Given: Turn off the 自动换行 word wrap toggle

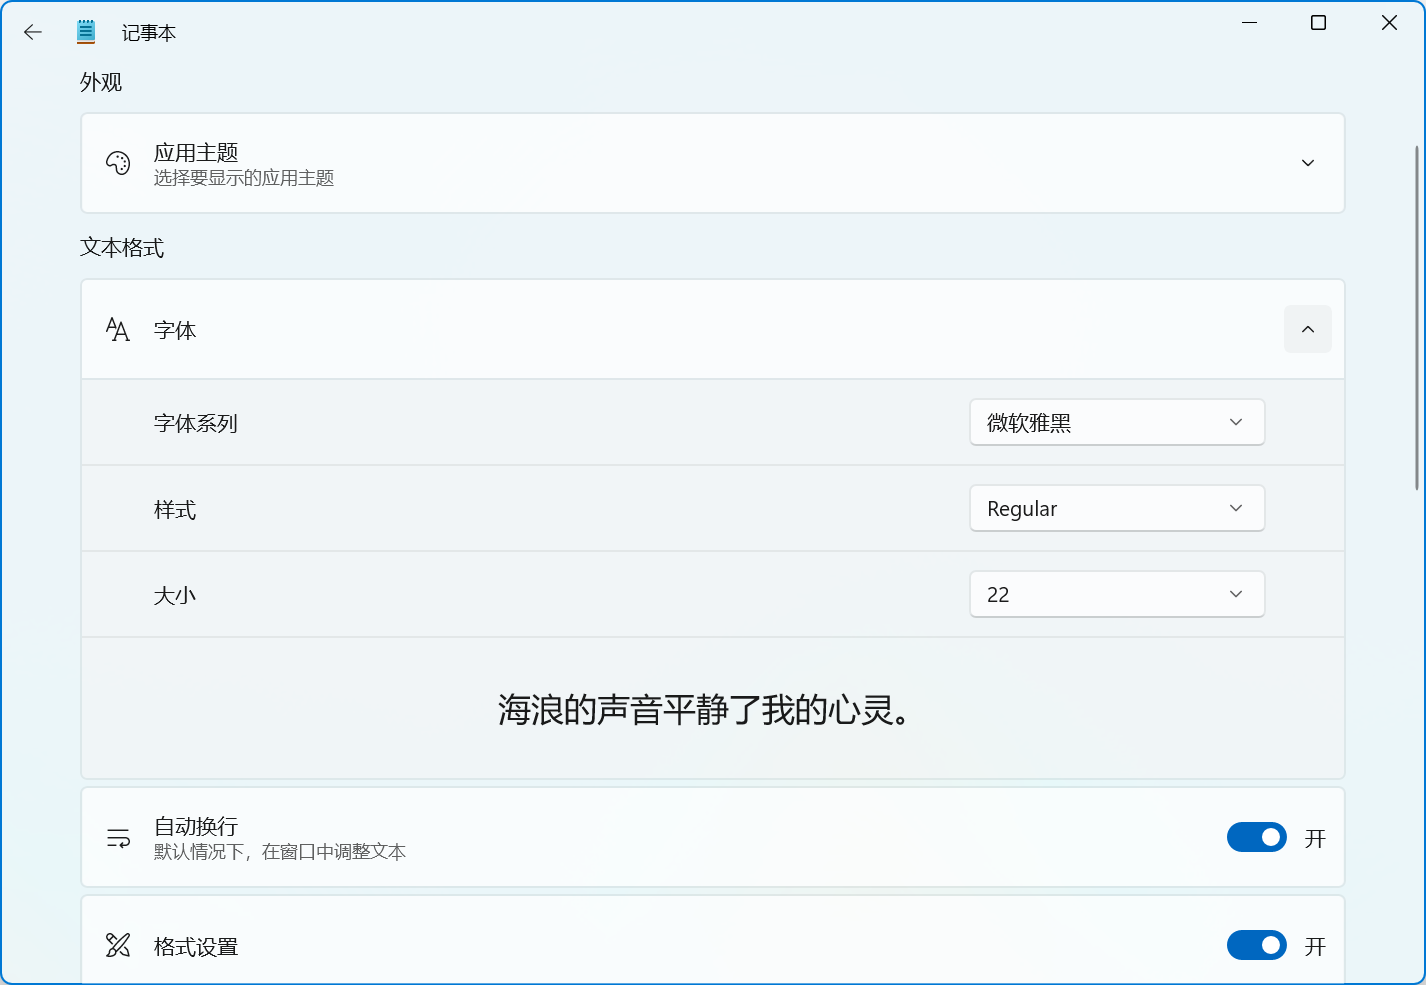Looking at the screenshot, I should 1256,837.
